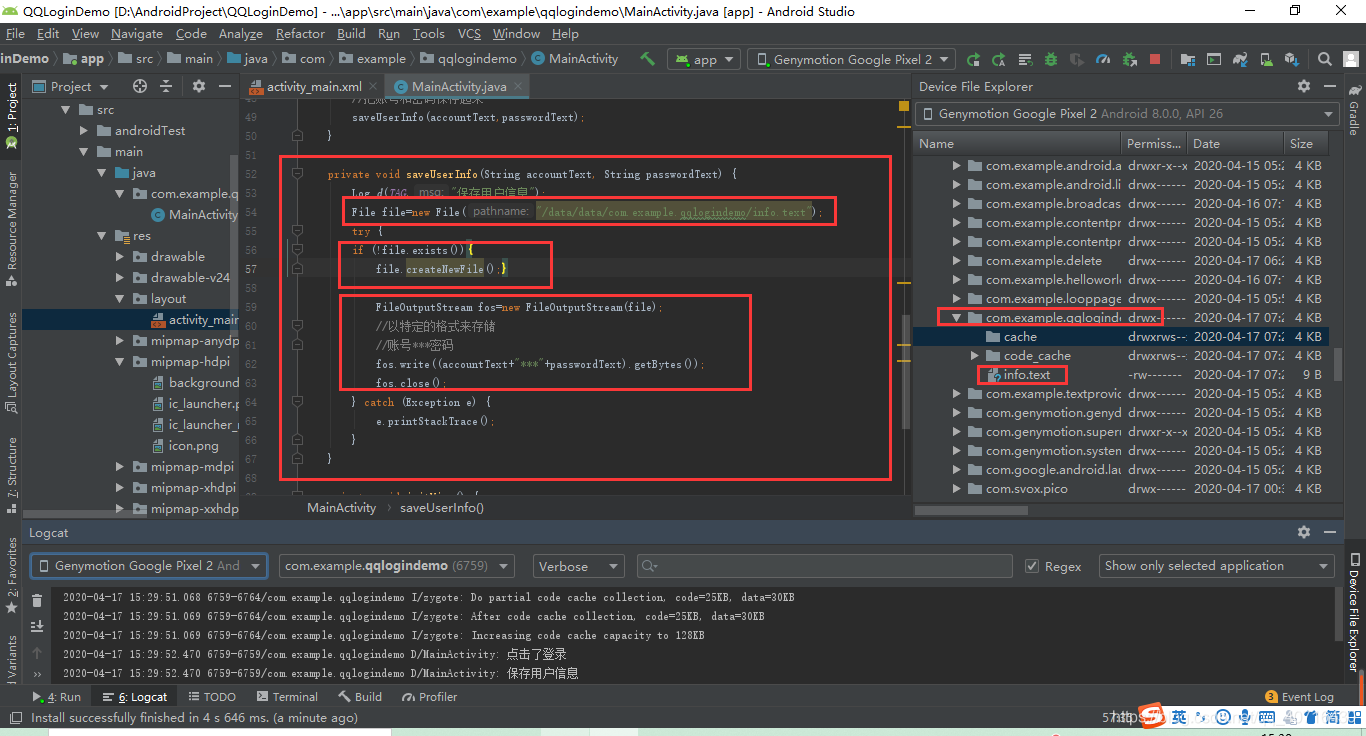The image size is (1366, 736).
Task: Click the Clear Logcat trash icon
Action: click(x=37, y=600)
